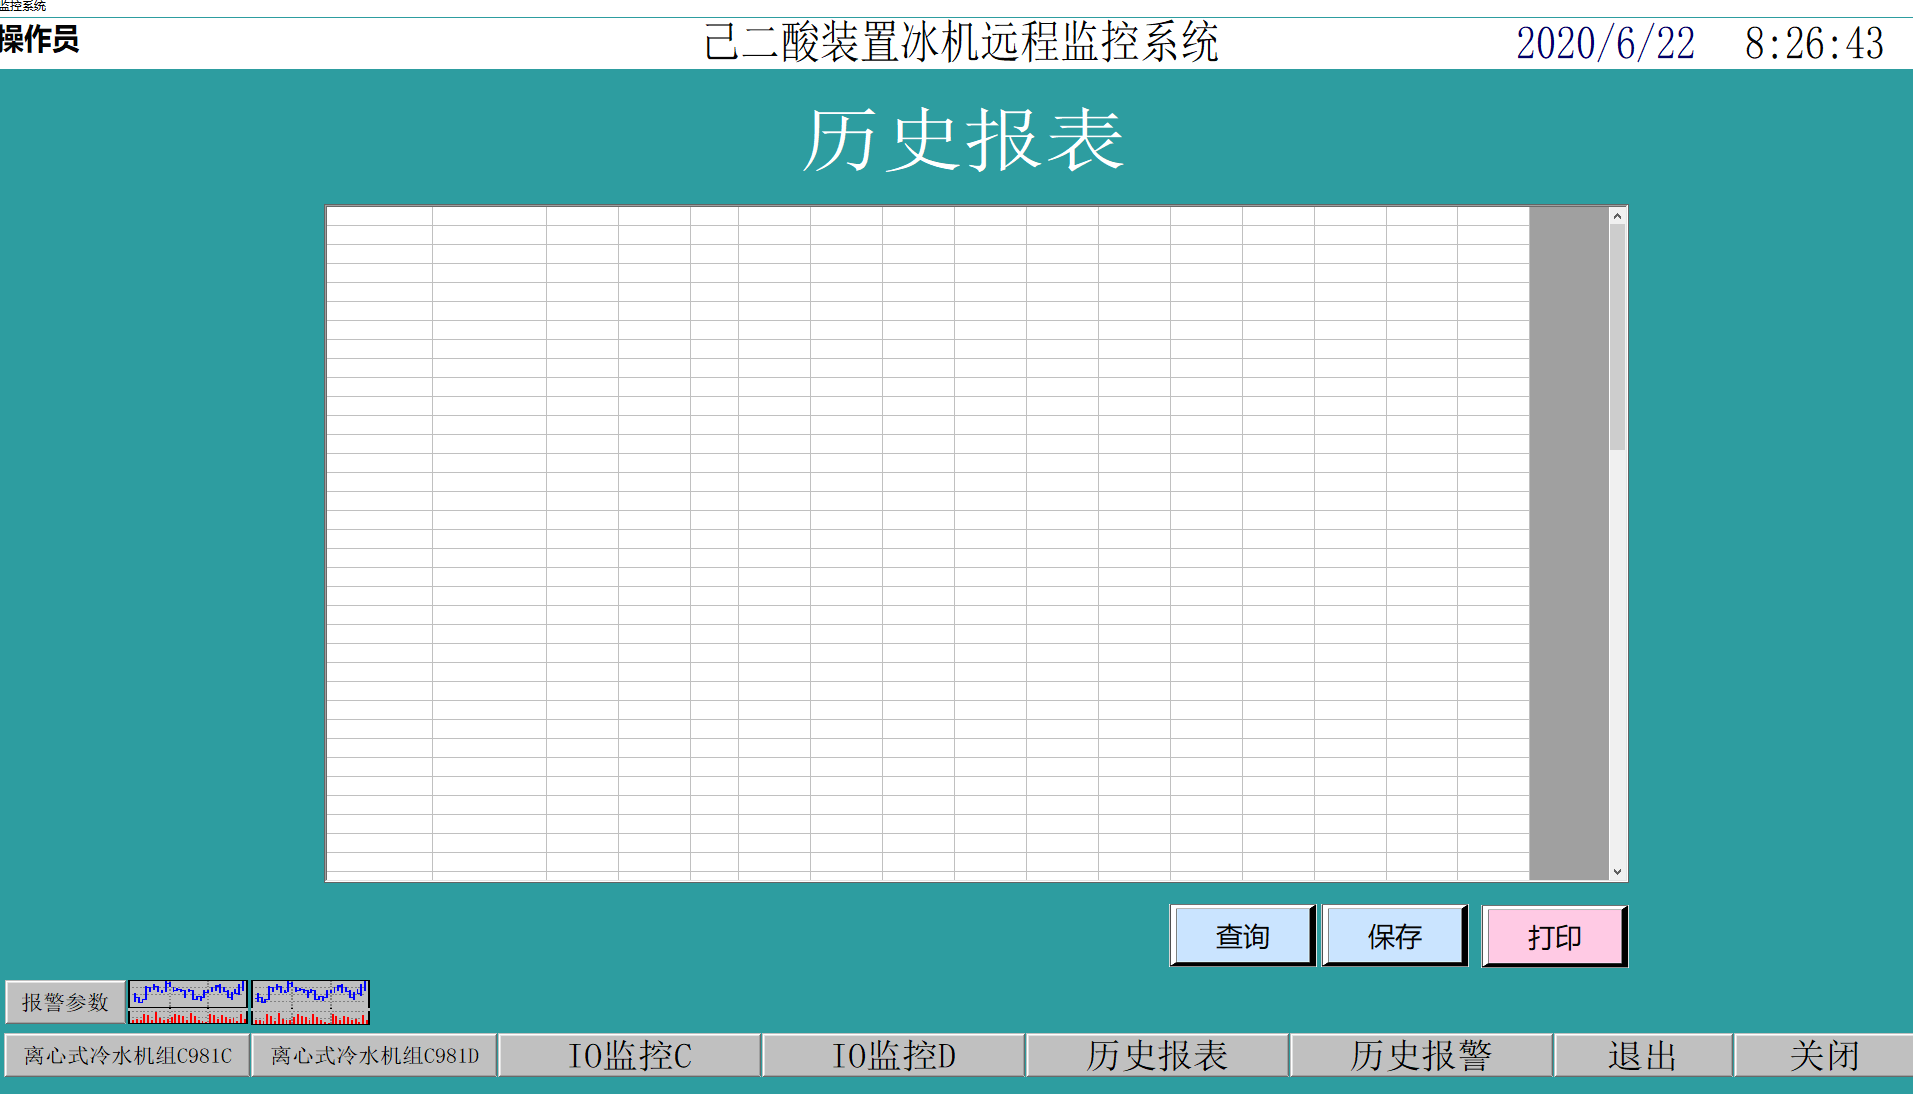Click the report scrollbar's down arrow
Image resolution: width=1913 pixels, height=1094 pixels.
(x=1617, y=872)
